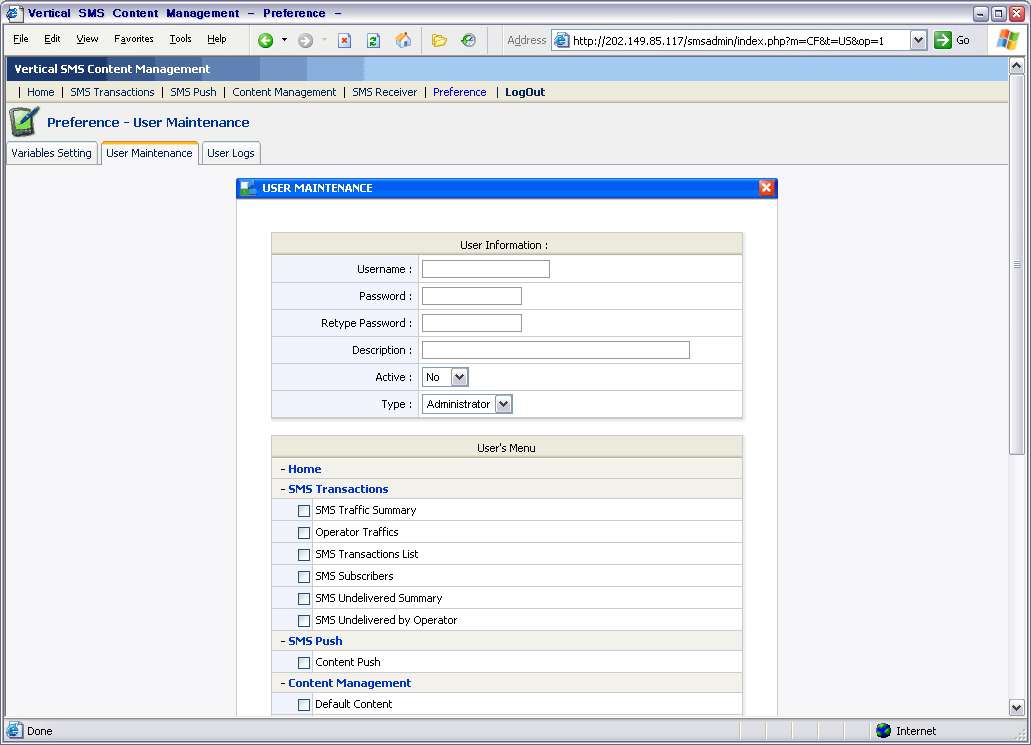The height and width of the screenshot is (745, 1031).
Task: Click into the Username input field
Action: (485, 269)
